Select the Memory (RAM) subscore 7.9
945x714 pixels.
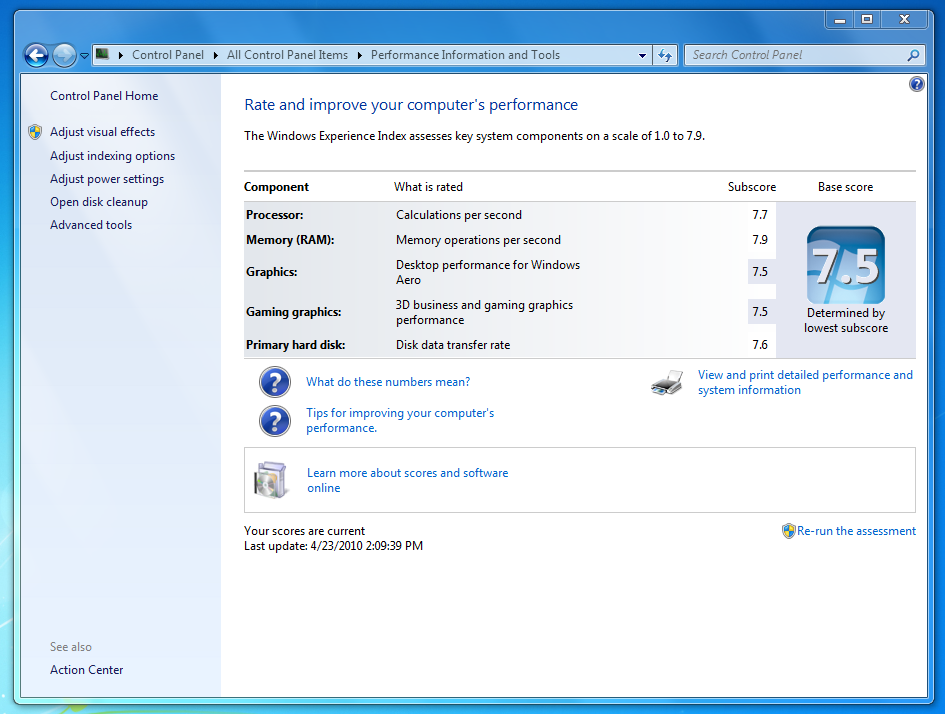760,240
